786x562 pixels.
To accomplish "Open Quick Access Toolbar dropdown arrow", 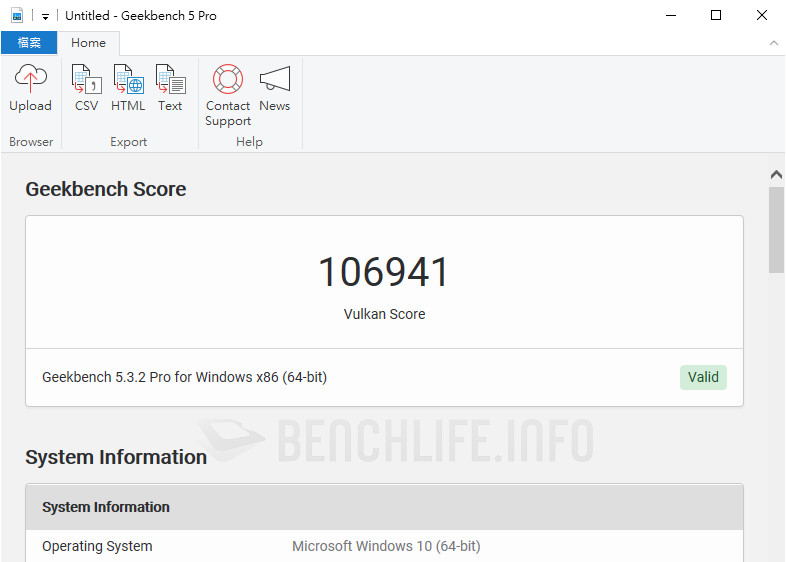I will click(45, 17).
